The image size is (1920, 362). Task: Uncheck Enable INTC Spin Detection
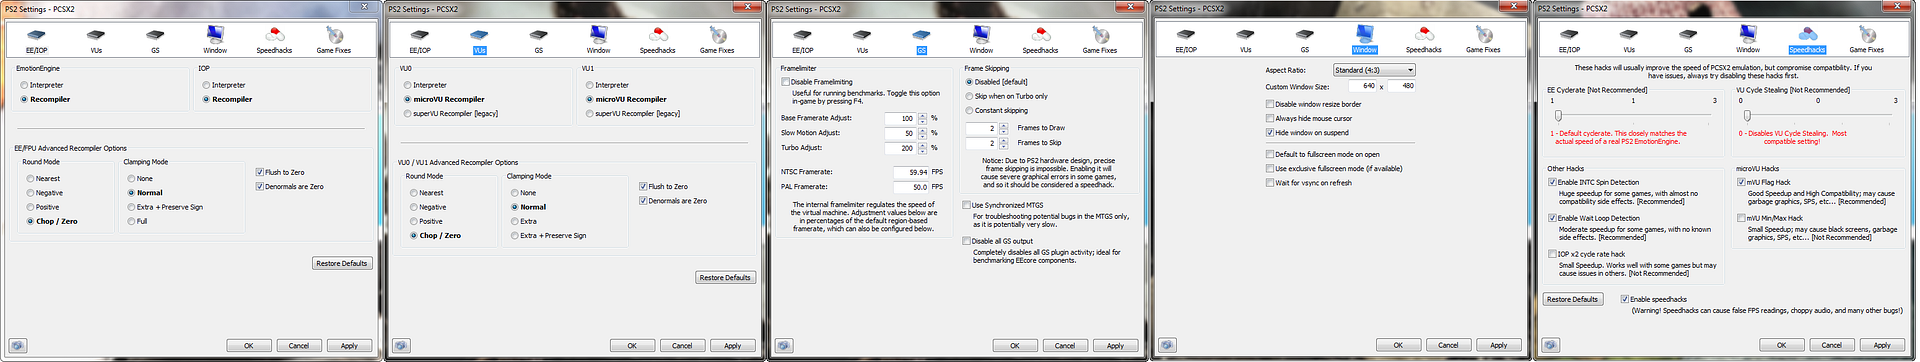pyautogui.click(x=1594, y=182)
